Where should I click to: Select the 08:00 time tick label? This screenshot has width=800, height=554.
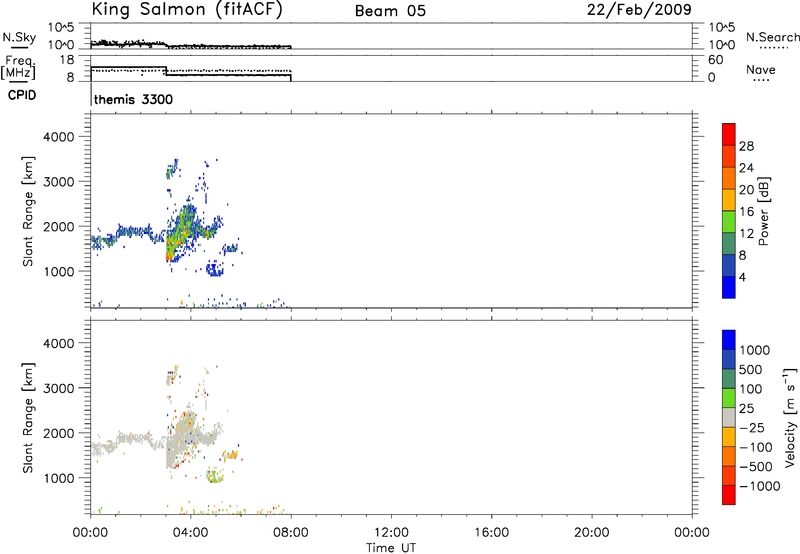point(291,533)
